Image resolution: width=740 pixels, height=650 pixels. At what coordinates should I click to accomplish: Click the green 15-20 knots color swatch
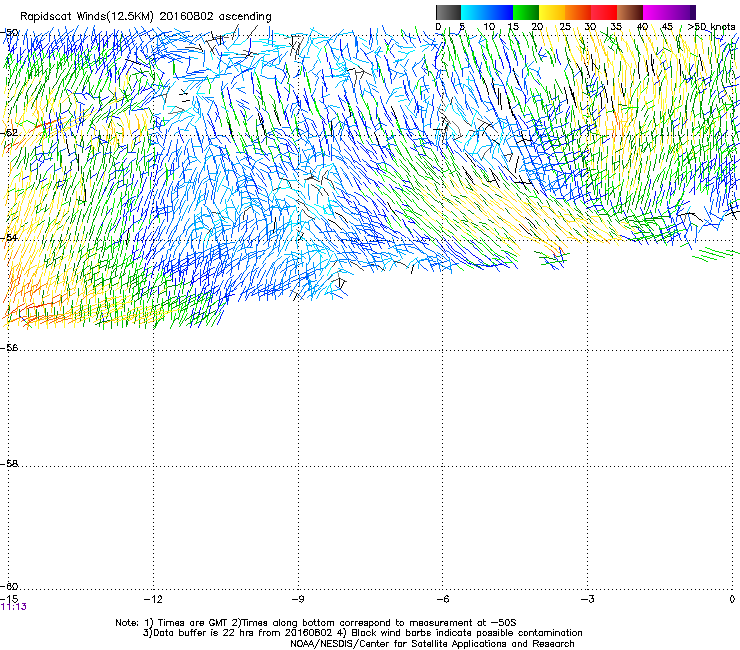pyautogui.click(x=526, y=12)
